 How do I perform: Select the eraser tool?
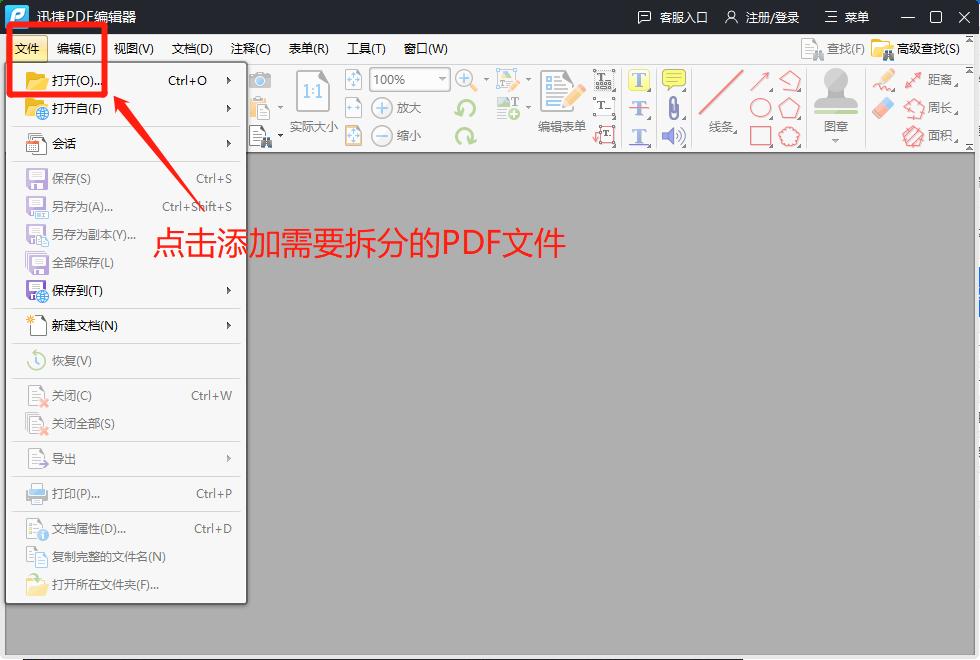[x=884, y=107]
